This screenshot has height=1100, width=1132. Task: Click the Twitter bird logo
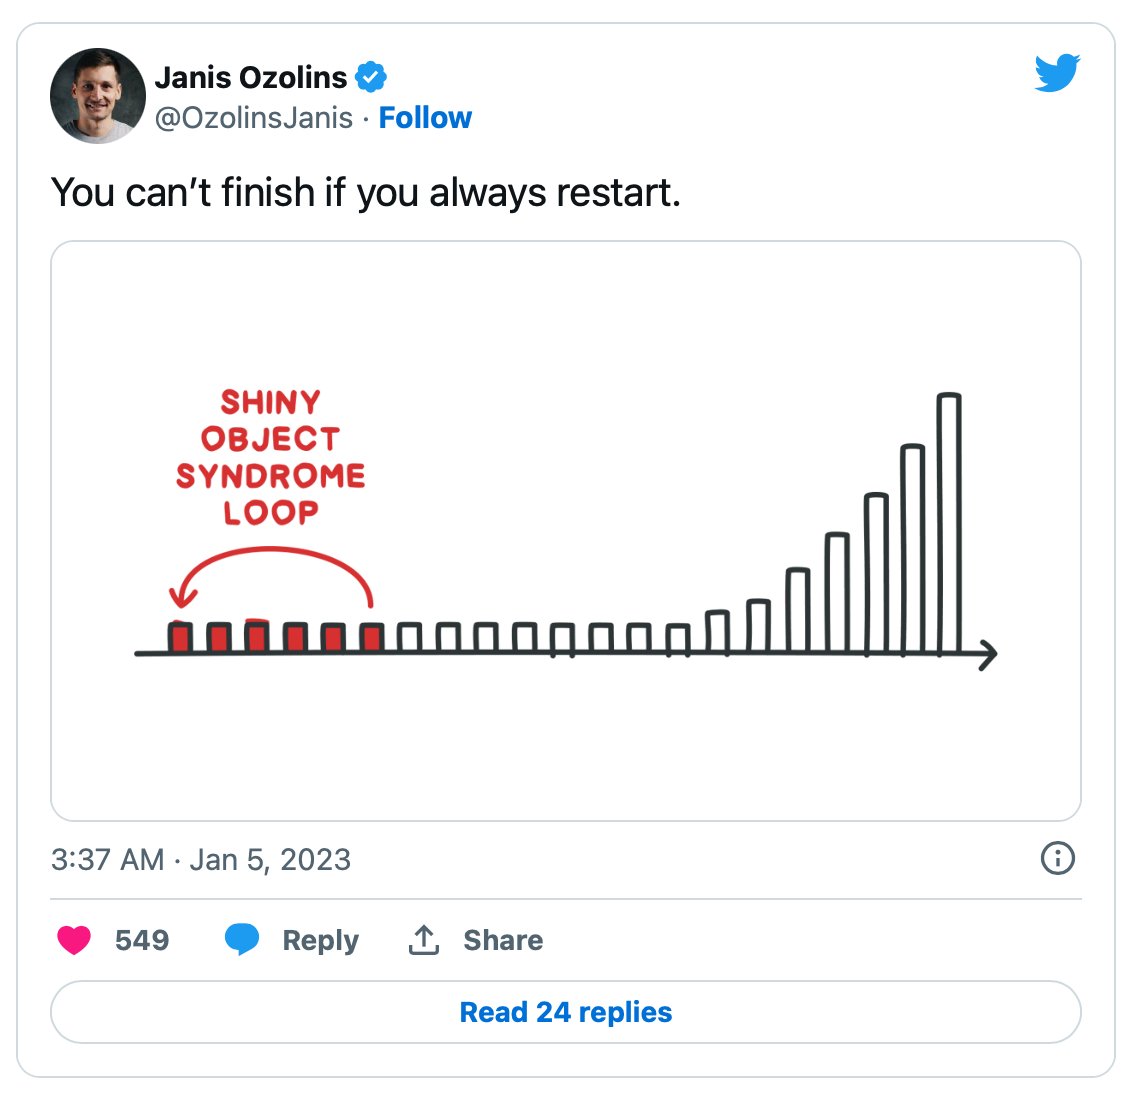click(1057, 72)
